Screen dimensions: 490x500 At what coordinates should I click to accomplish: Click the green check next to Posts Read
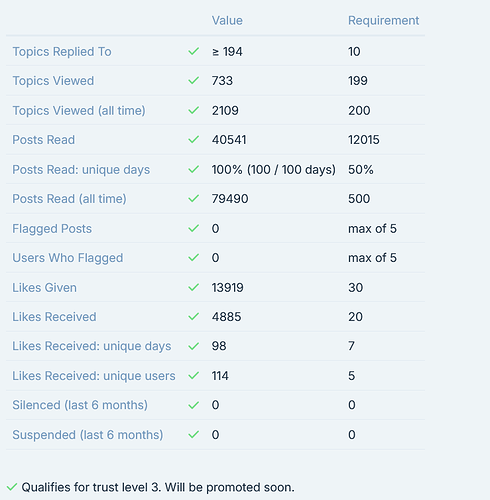(193, 139)
